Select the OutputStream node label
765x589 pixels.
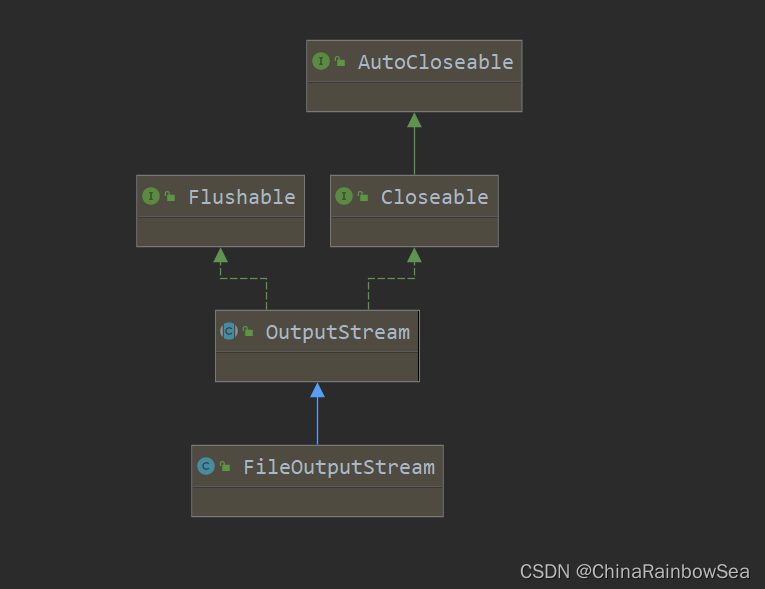tap(337, 332)
